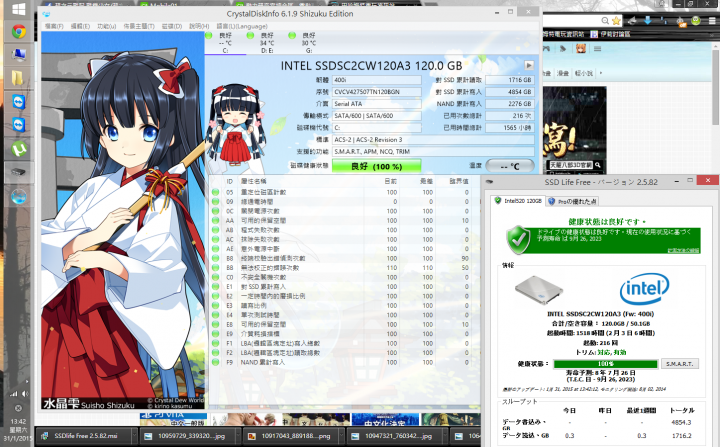
Task: Open the lower TeamViewer taskbar icon
Action: (18, 125)
